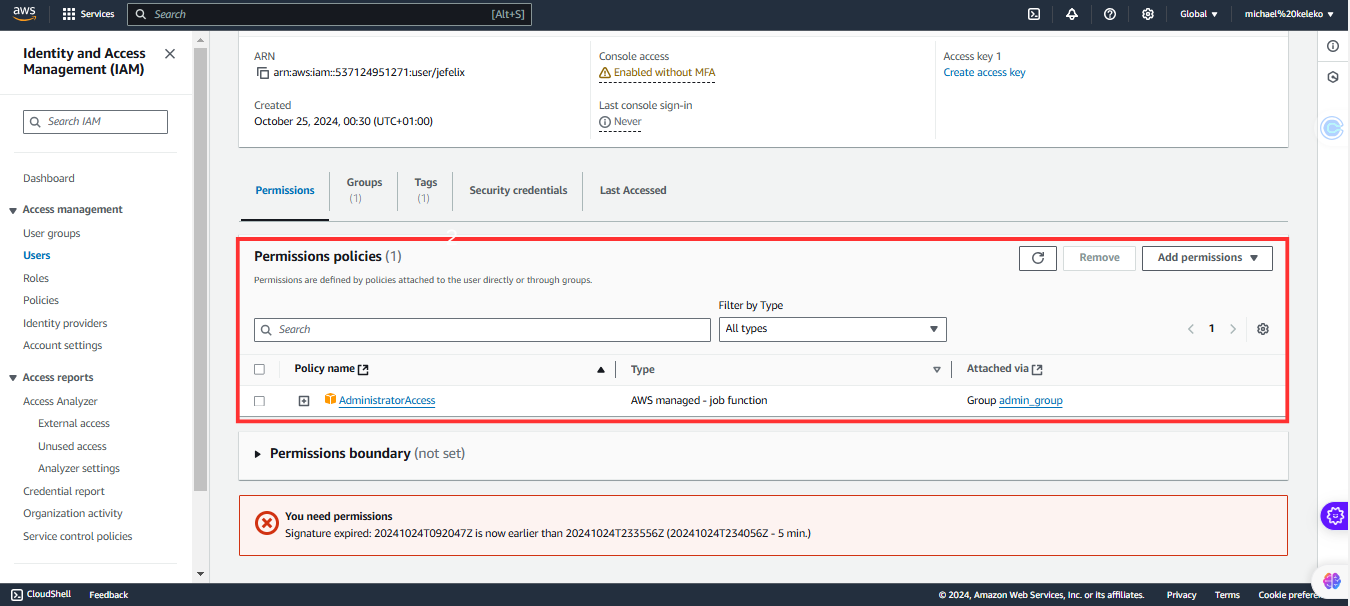The image size is (1350, 606).
Task: Click the policies Search field
Action: pyautogui.click(x=482, y=330)
